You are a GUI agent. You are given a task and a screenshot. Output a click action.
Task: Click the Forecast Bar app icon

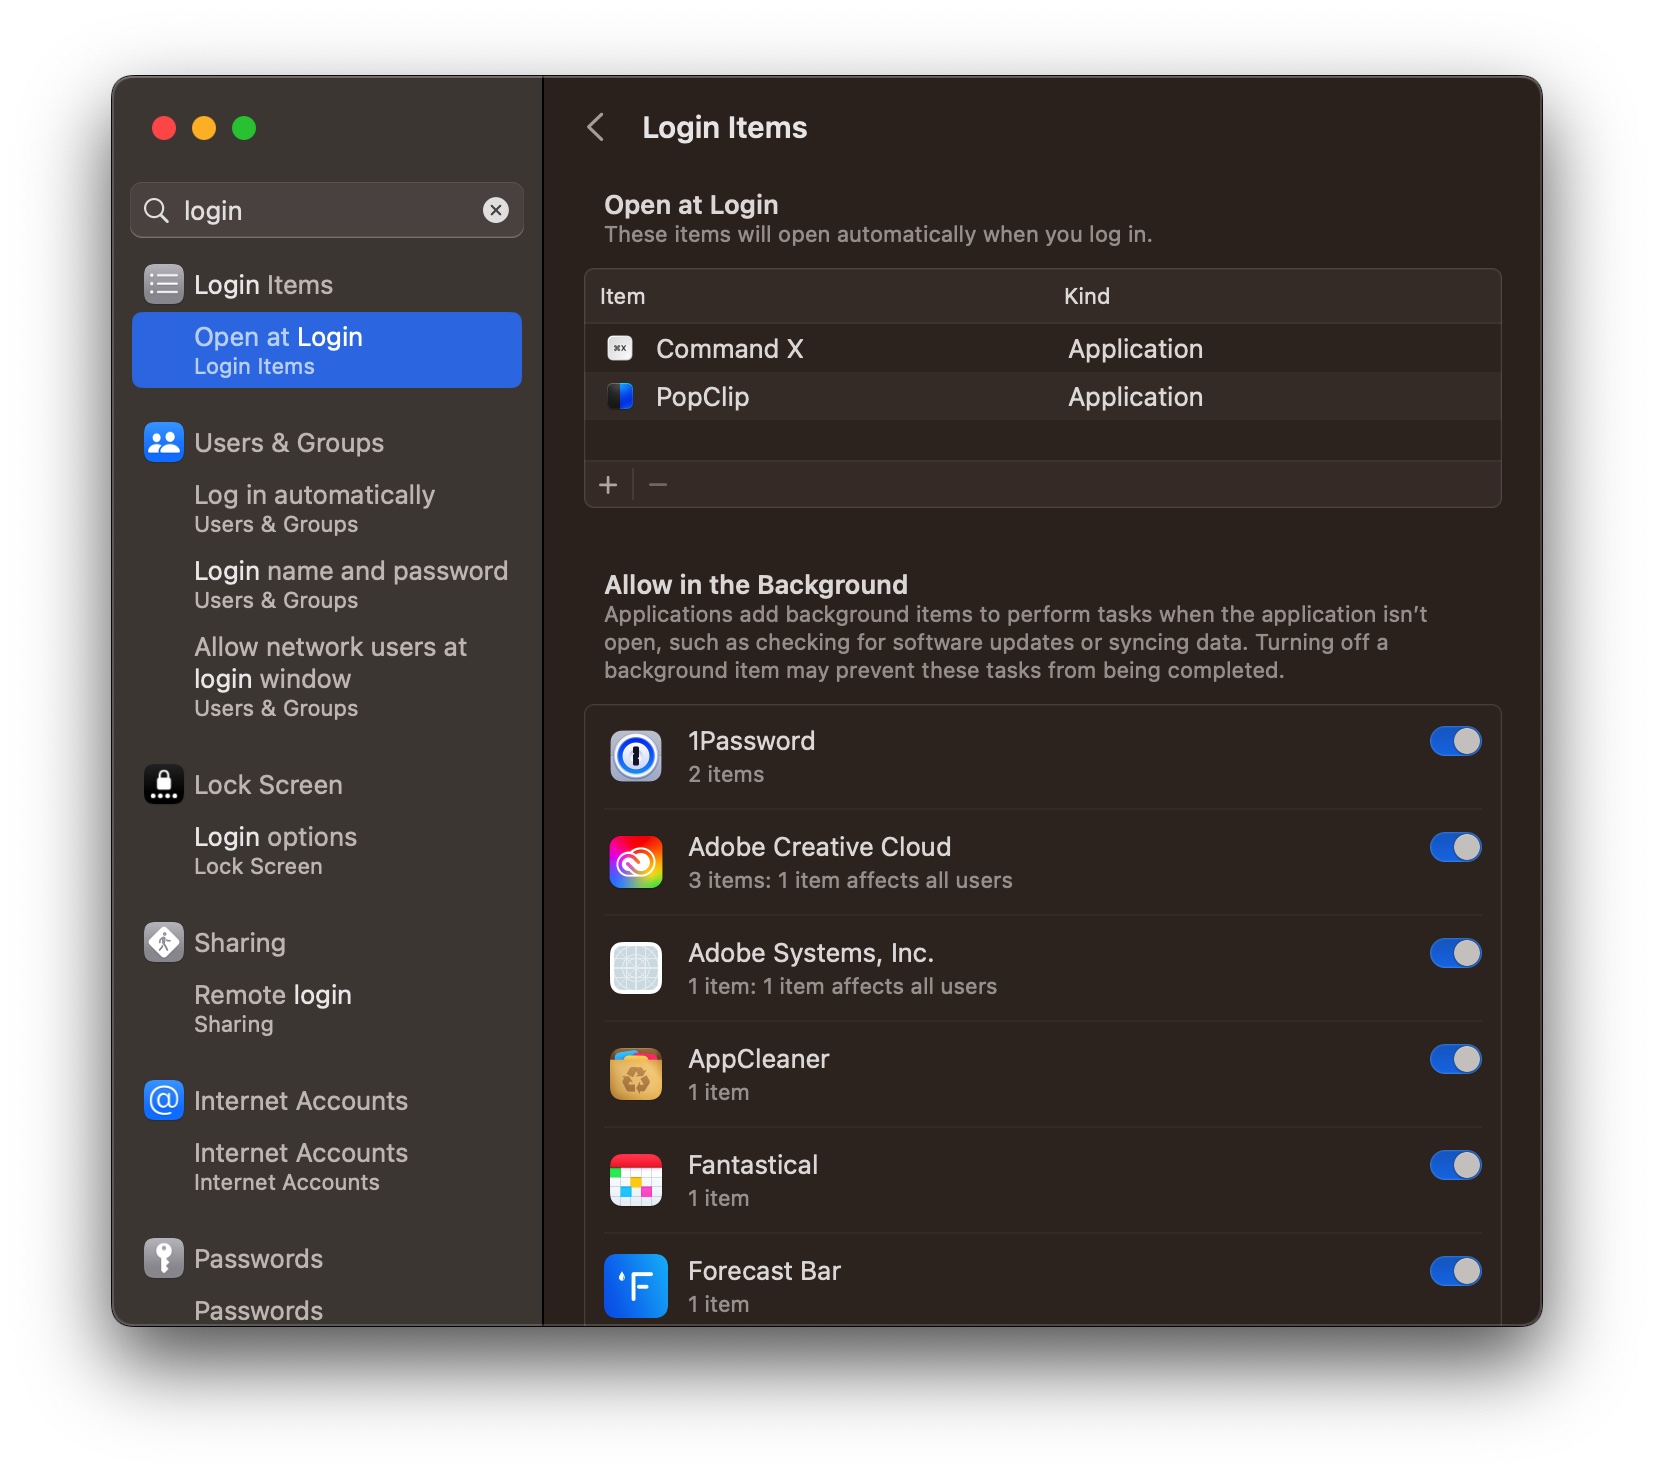(x=636, y=1286)
